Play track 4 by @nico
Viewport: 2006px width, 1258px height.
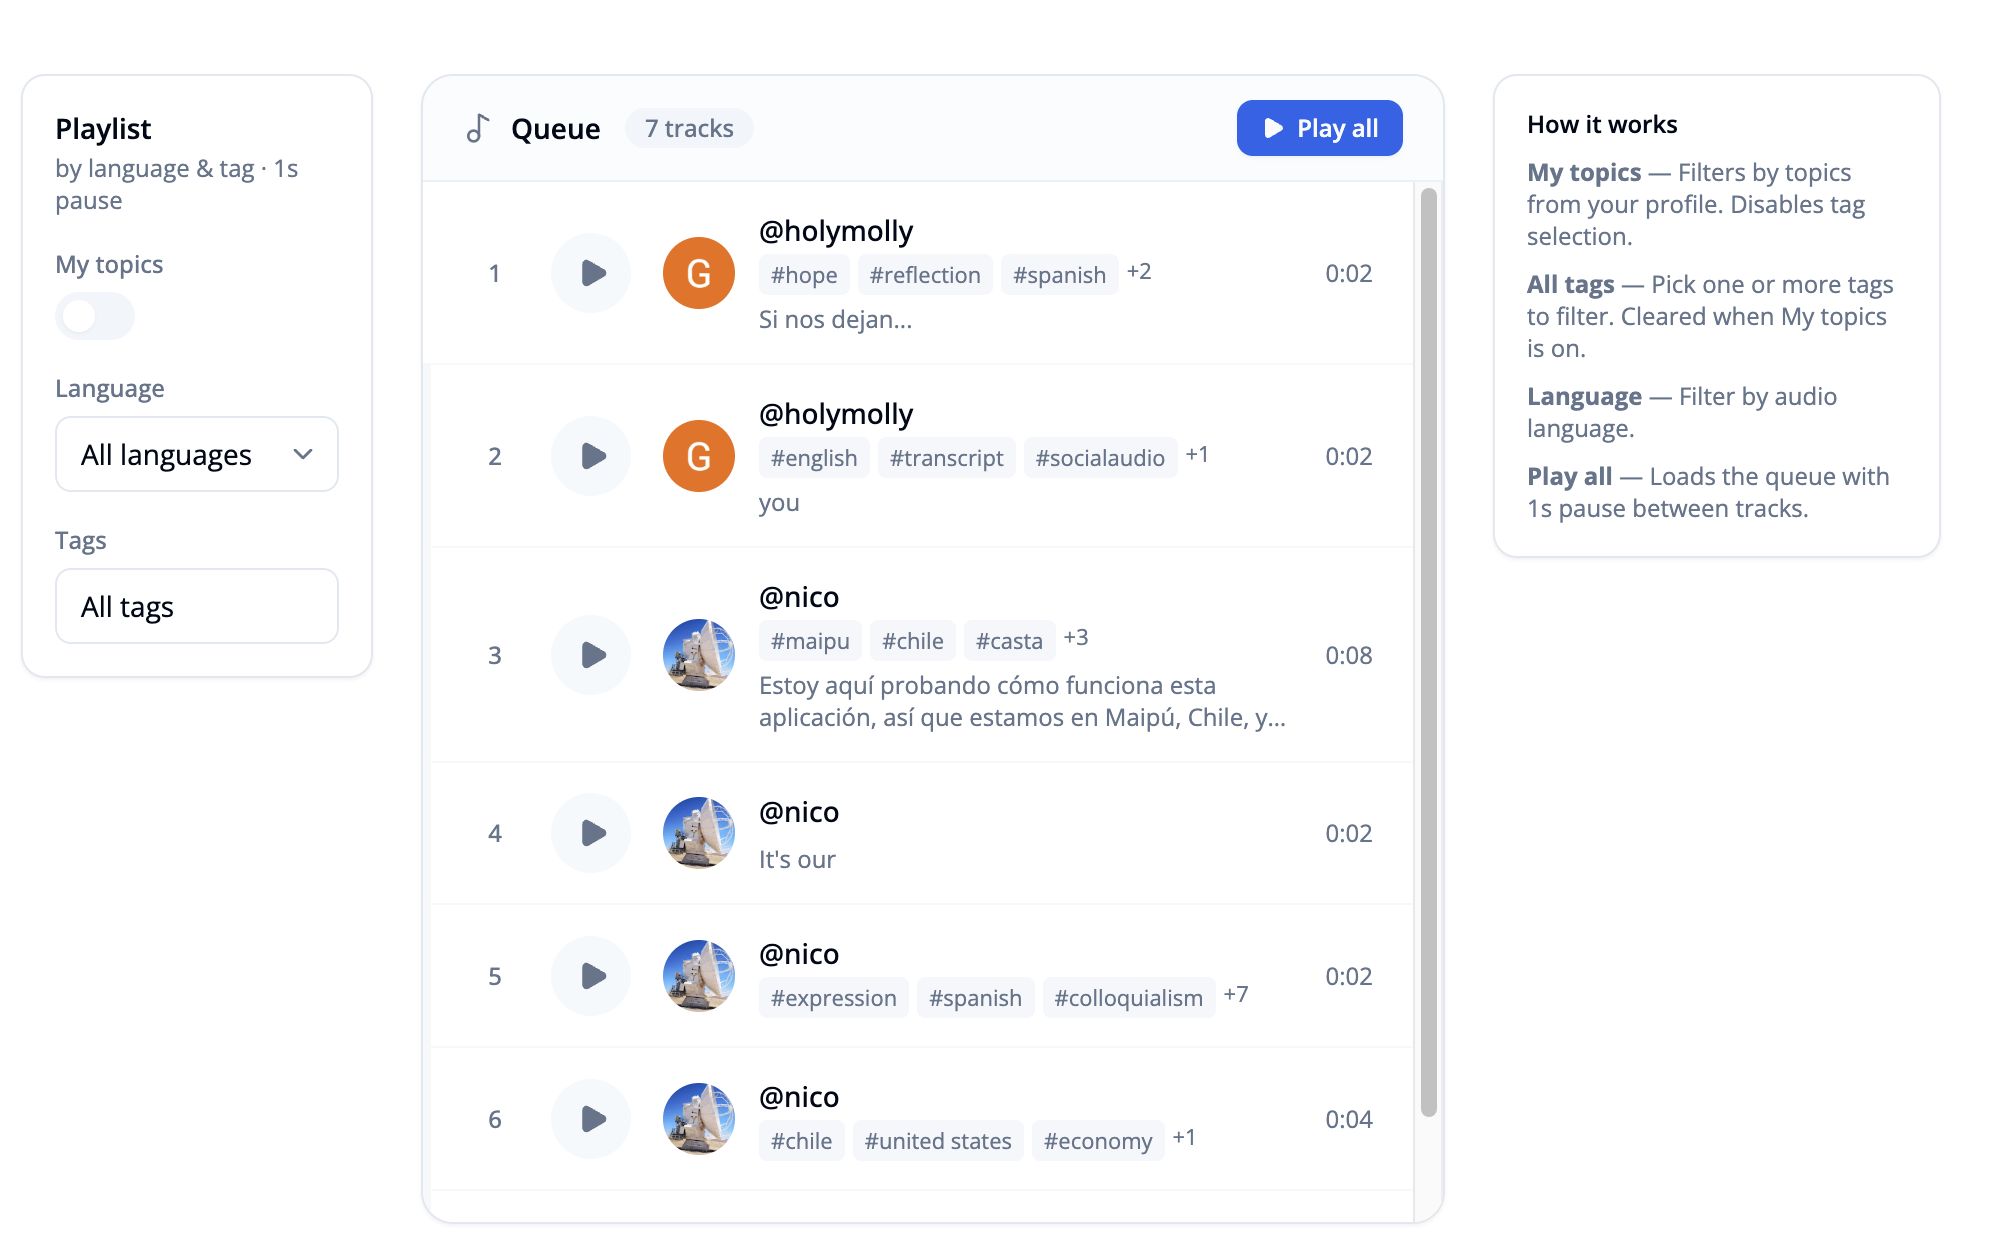click(x=591, y=832)
